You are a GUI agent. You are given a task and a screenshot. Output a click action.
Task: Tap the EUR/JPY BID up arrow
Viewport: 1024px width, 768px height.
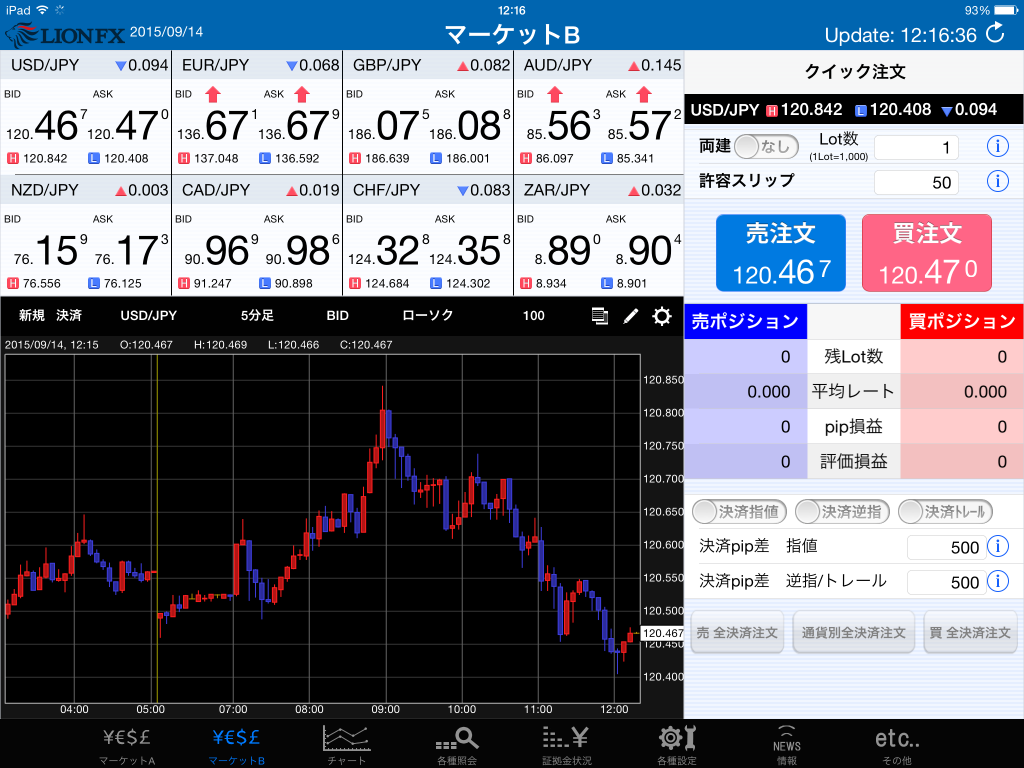213,95
